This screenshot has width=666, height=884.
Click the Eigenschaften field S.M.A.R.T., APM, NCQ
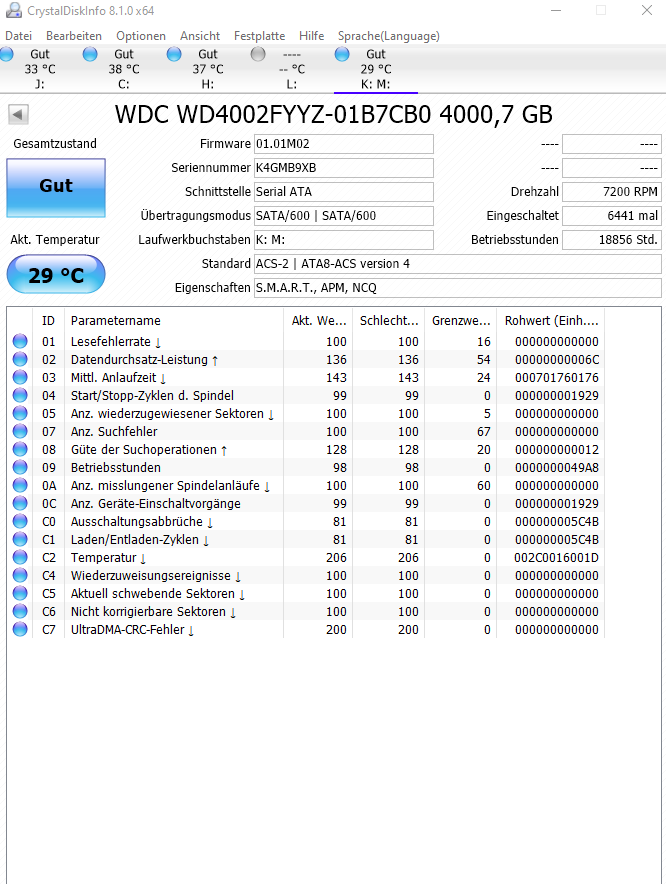(458, 288)
